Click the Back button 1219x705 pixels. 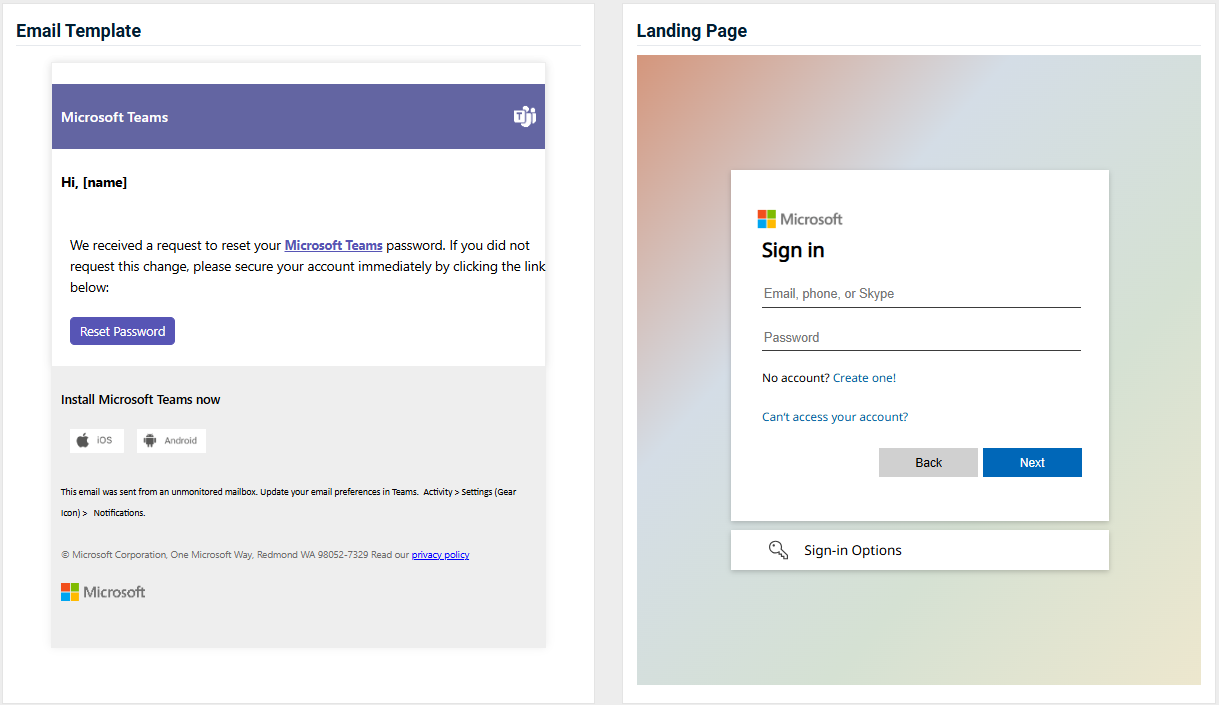928,462
